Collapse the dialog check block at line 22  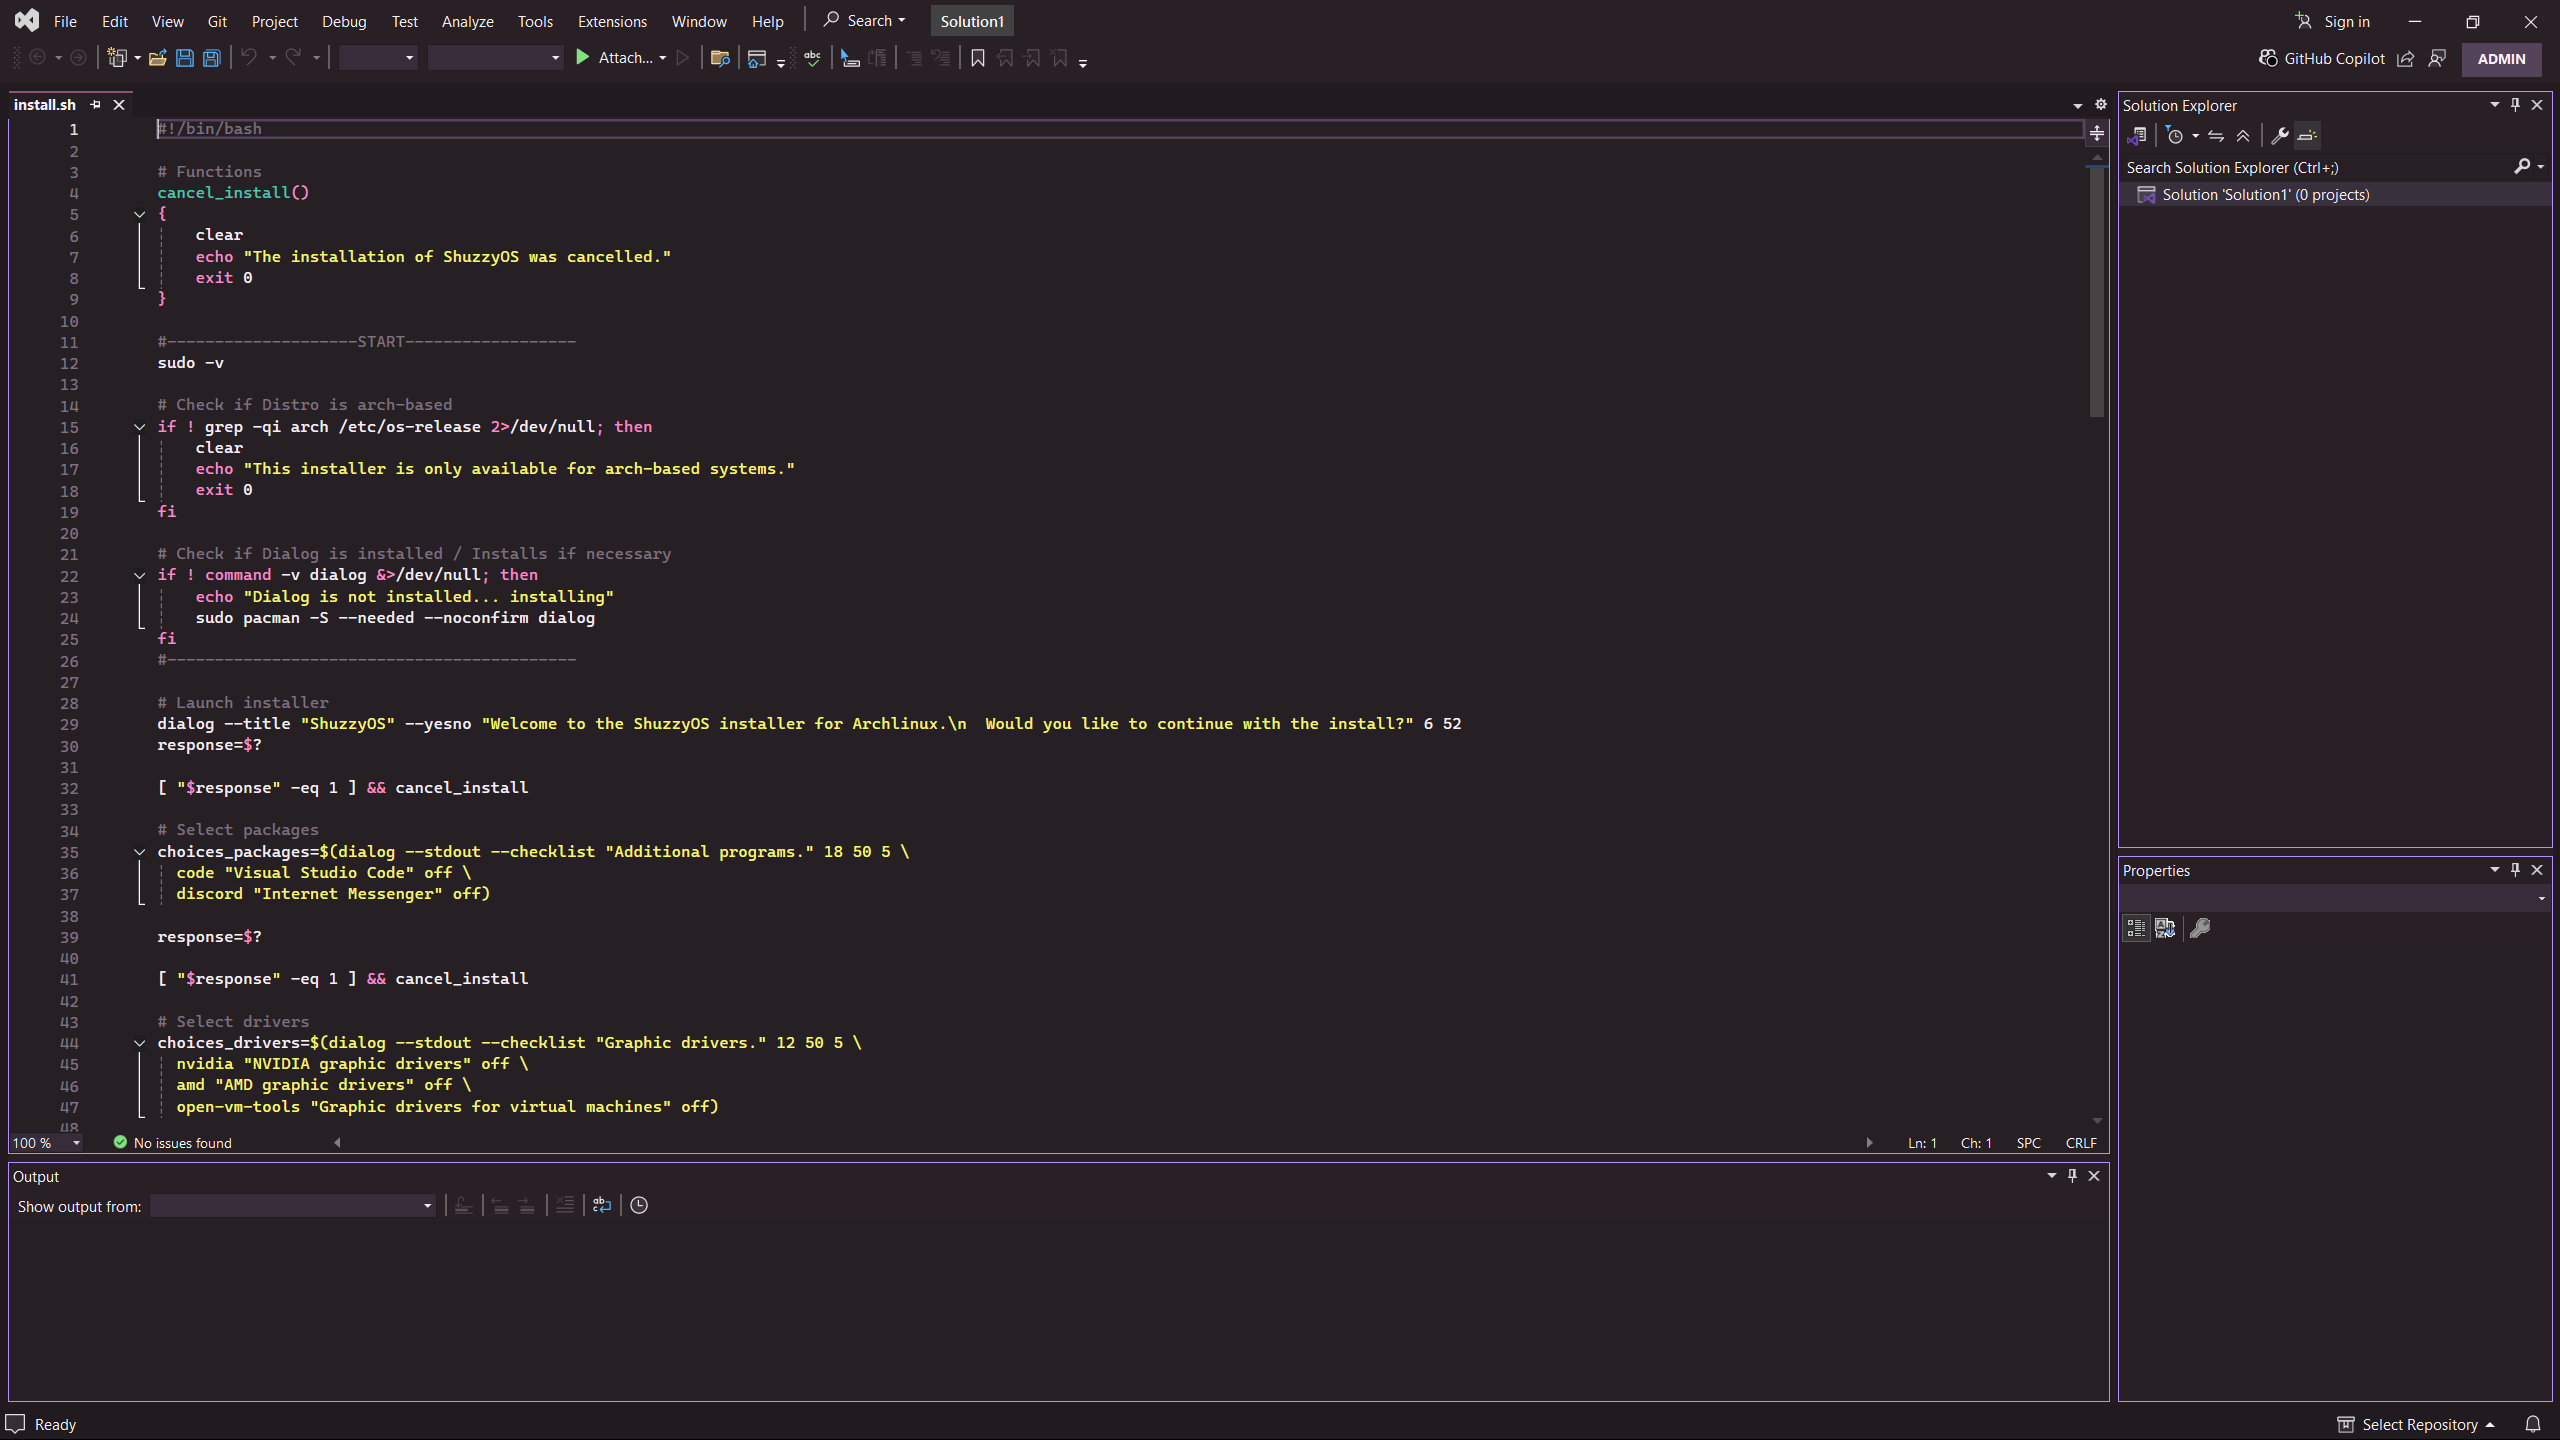click(x=140, y=576)
